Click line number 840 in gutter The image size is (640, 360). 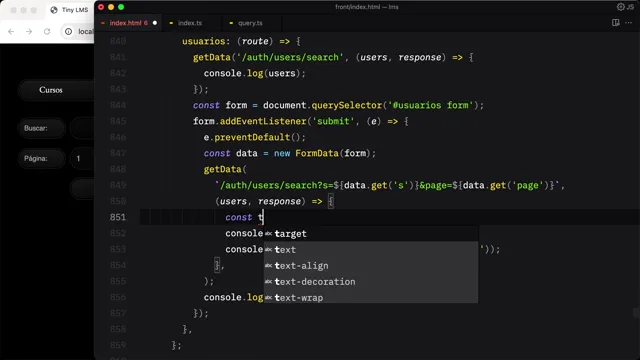click(x=118, y=41)
